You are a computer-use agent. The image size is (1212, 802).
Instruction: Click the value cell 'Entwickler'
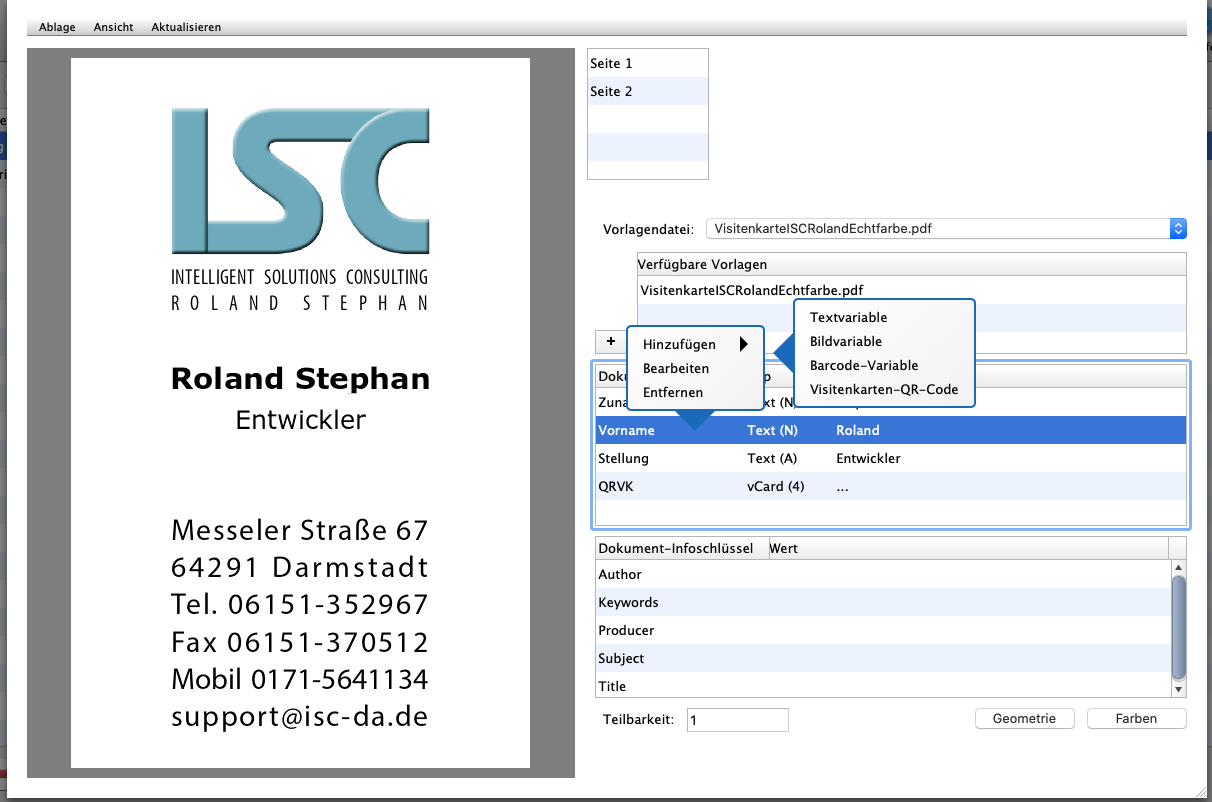coord(868,458)
